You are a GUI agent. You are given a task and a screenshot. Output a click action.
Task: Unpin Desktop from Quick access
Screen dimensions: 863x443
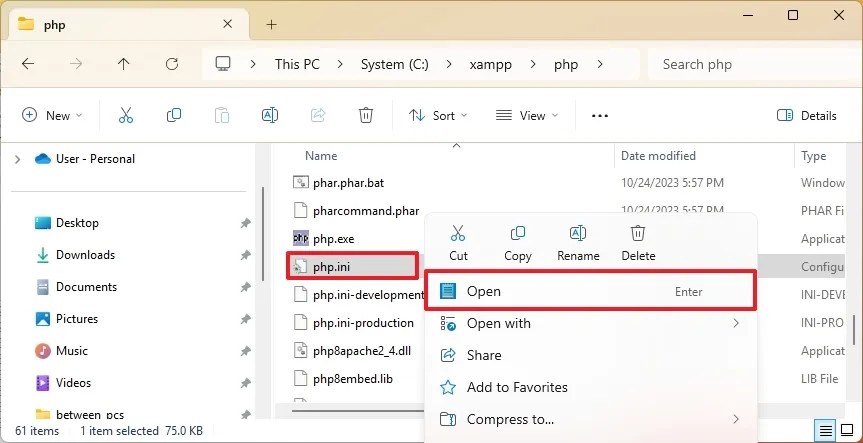click(245, 223)
